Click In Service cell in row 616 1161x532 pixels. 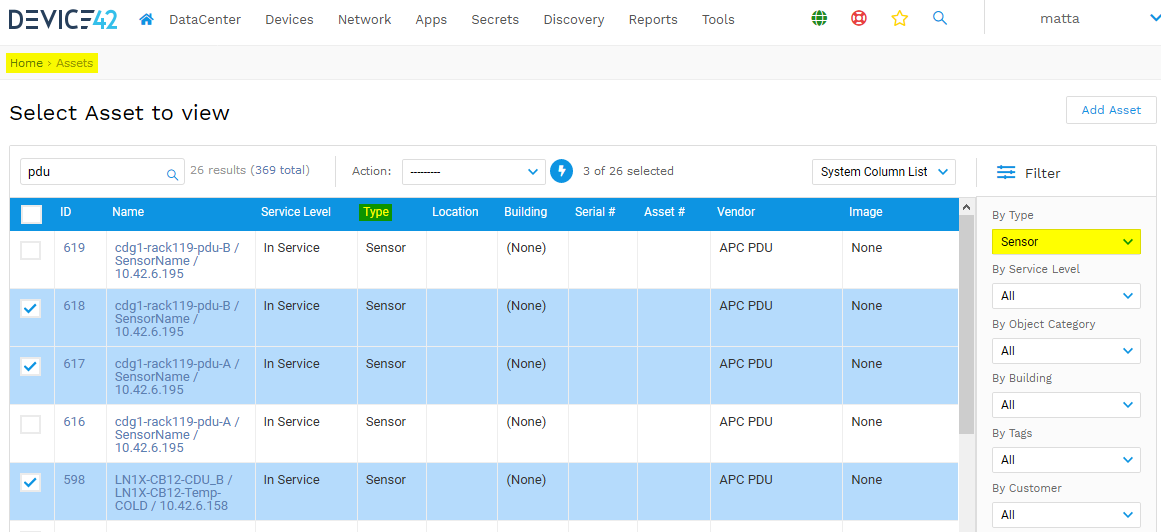point(292,422)
